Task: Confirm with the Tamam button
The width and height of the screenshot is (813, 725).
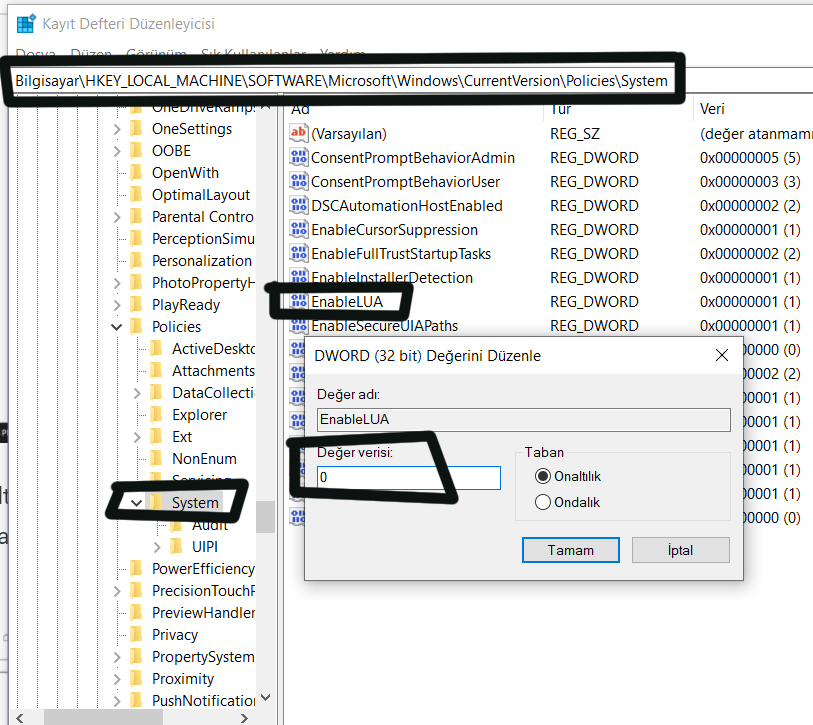Action: click(570, 550)
